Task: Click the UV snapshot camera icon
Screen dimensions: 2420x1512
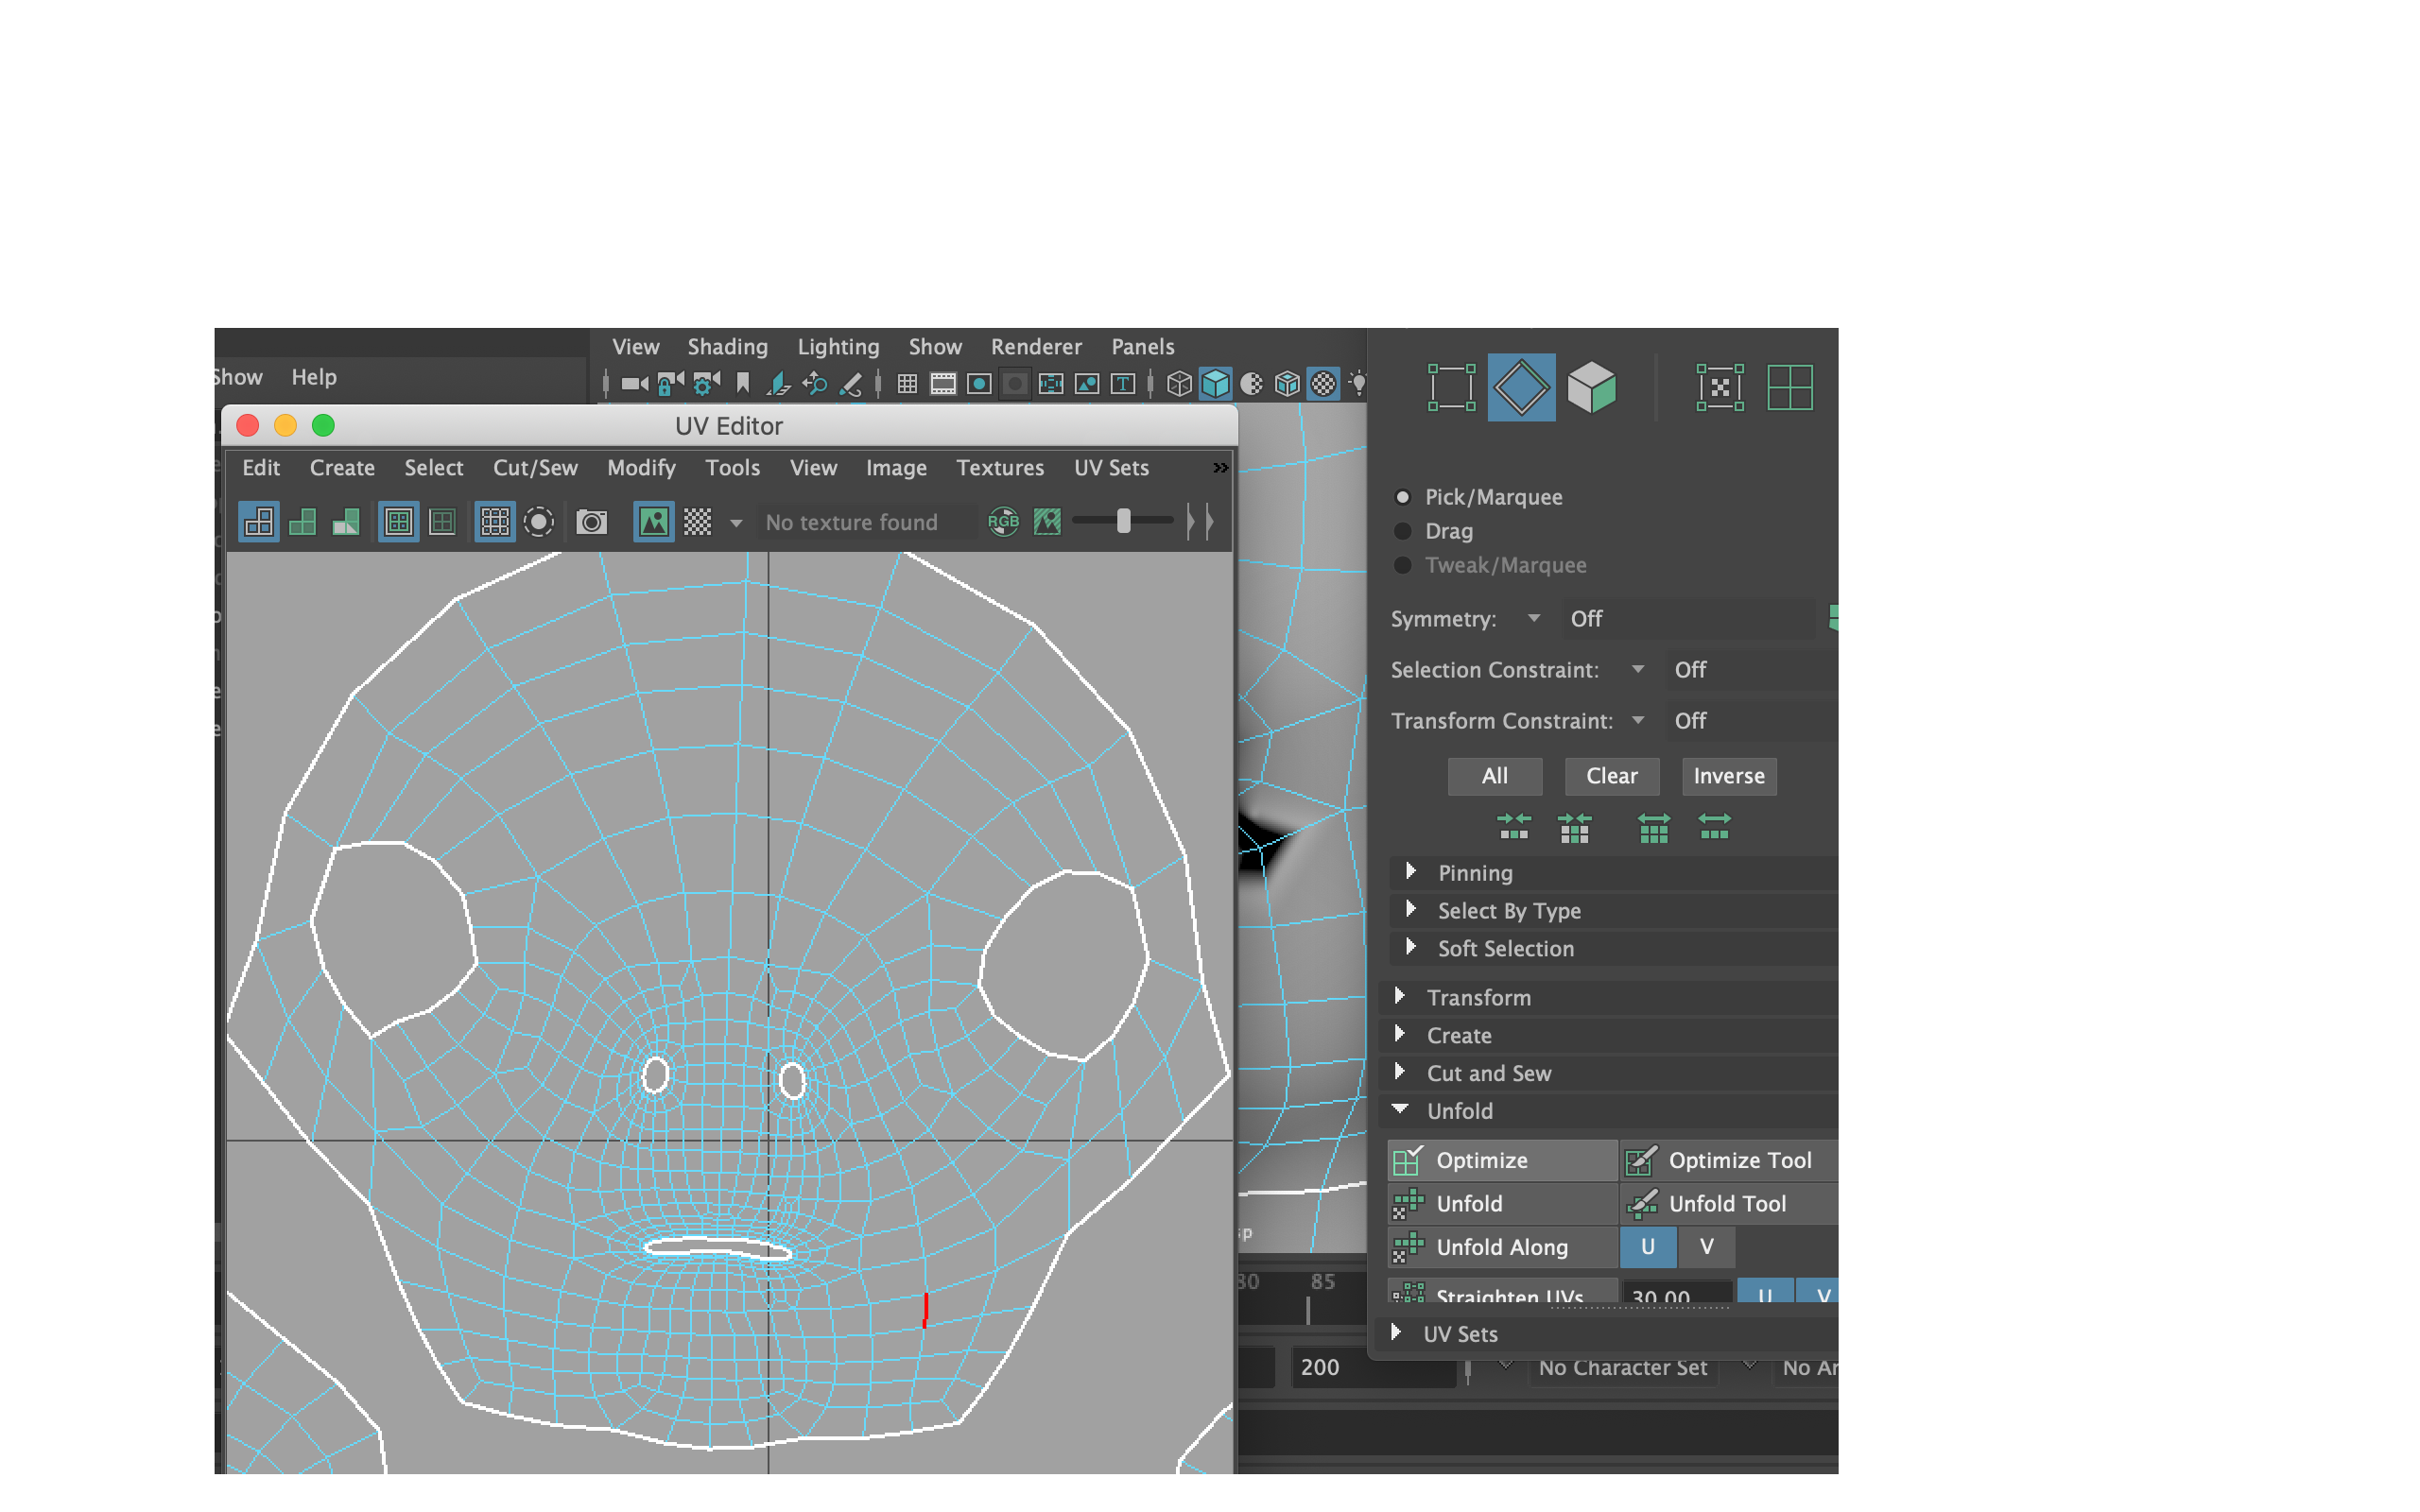Action: pyautogui.click(x=592, y=522)
